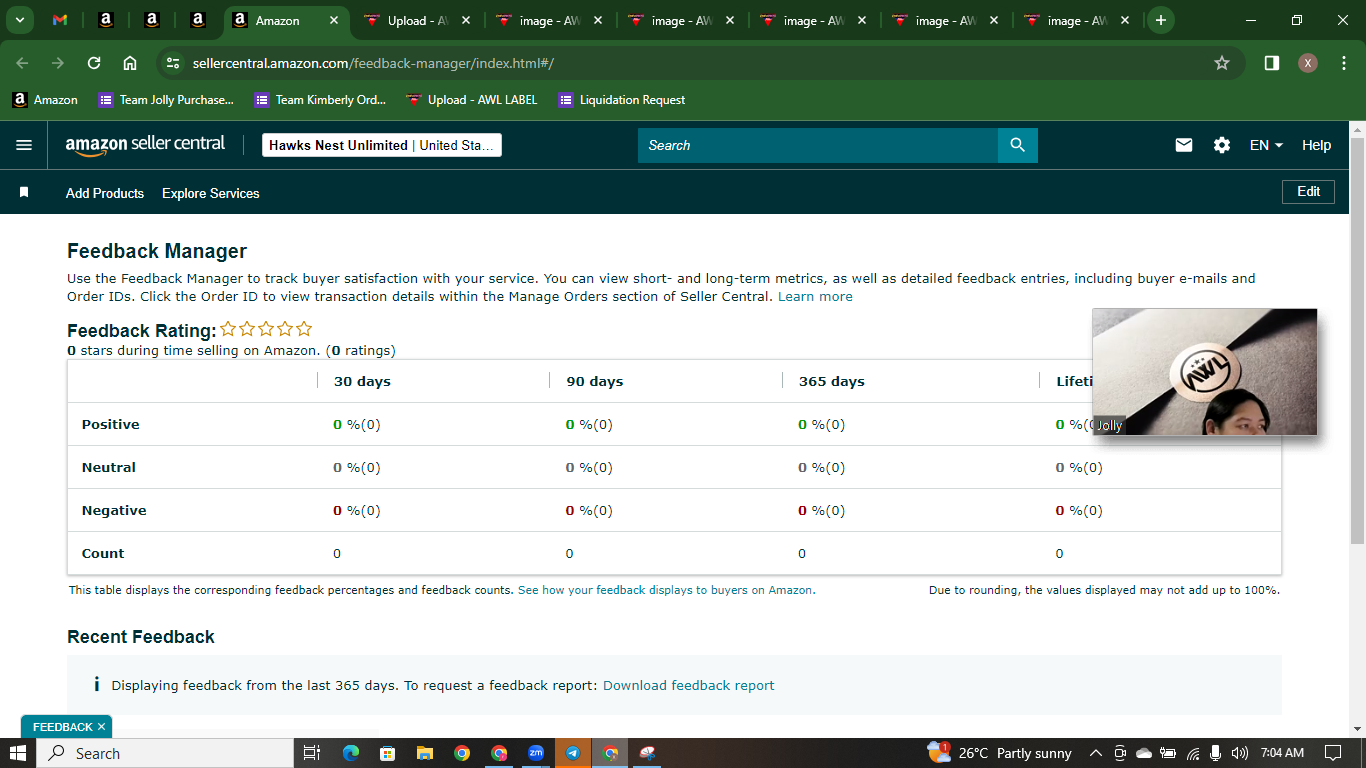
Task: Click the bookmark flag icon beside Add Products
Action: pyautogui.click(x=24, y=192)
